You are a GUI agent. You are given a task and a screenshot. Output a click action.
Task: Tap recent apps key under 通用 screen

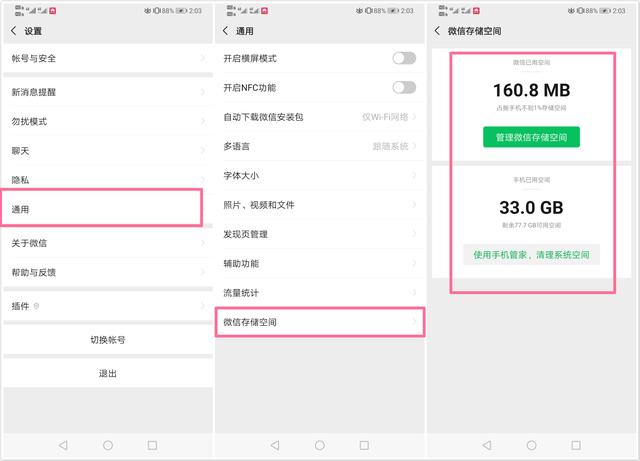tap(364, 445)
